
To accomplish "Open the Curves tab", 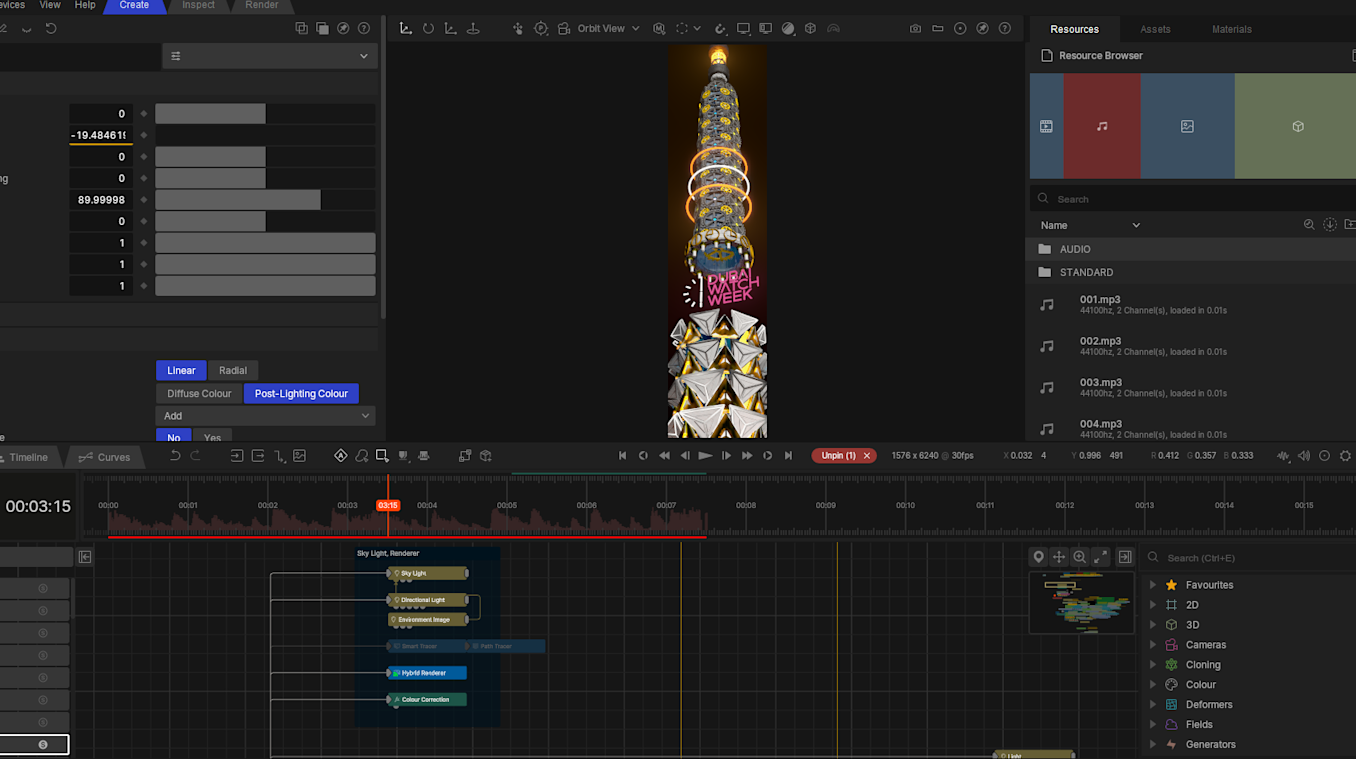I will point(105,457).
